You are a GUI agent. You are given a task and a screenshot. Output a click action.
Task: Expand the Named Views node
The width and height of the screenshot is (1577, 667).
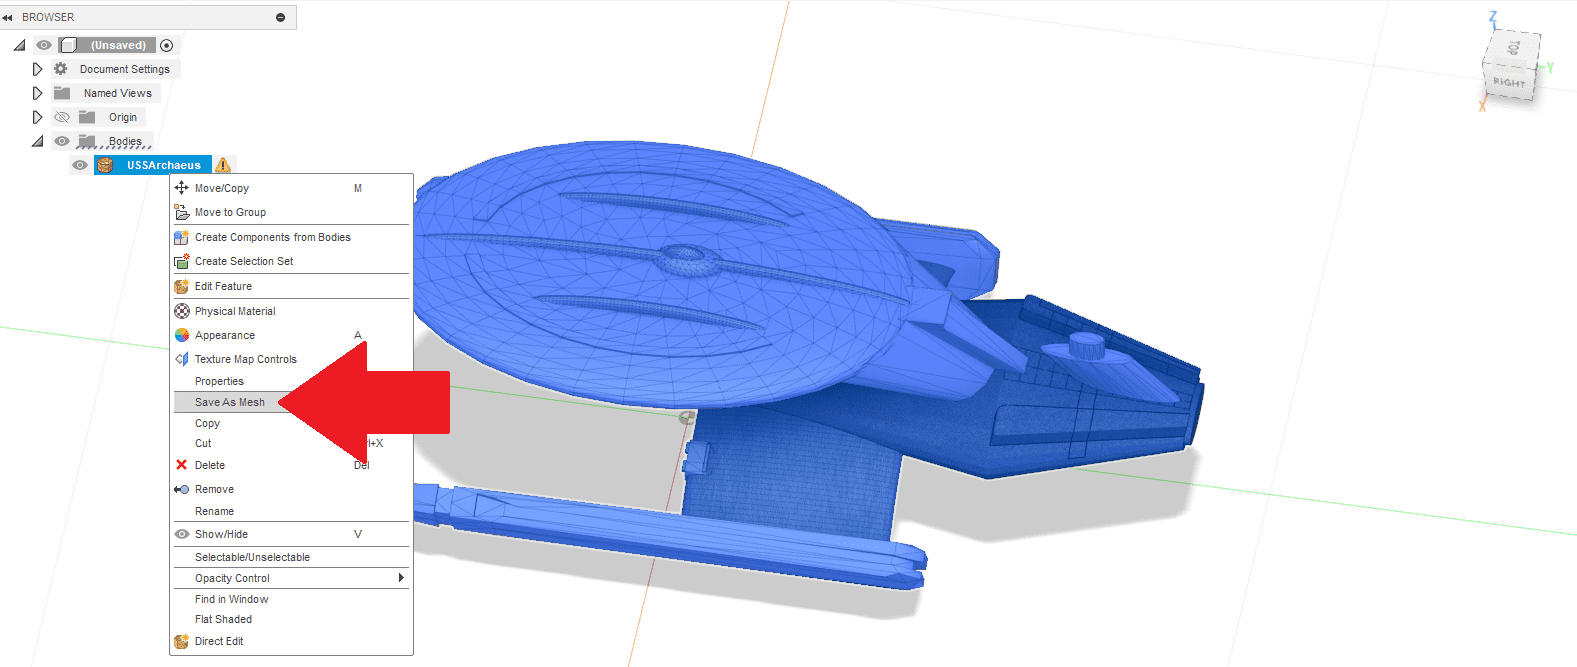[x=37, y=93]
